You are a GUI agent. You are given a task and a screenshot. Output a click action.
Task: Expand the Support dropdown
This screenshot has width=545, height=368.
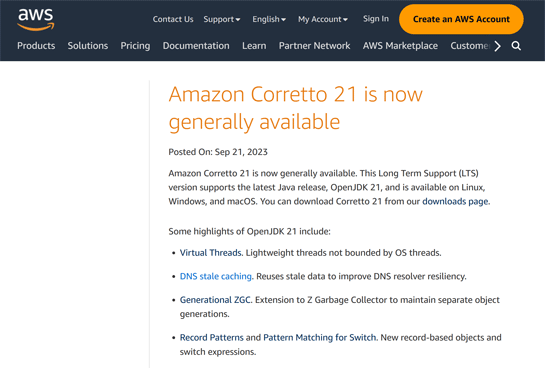pyautogui.click(x=222, y=19)
